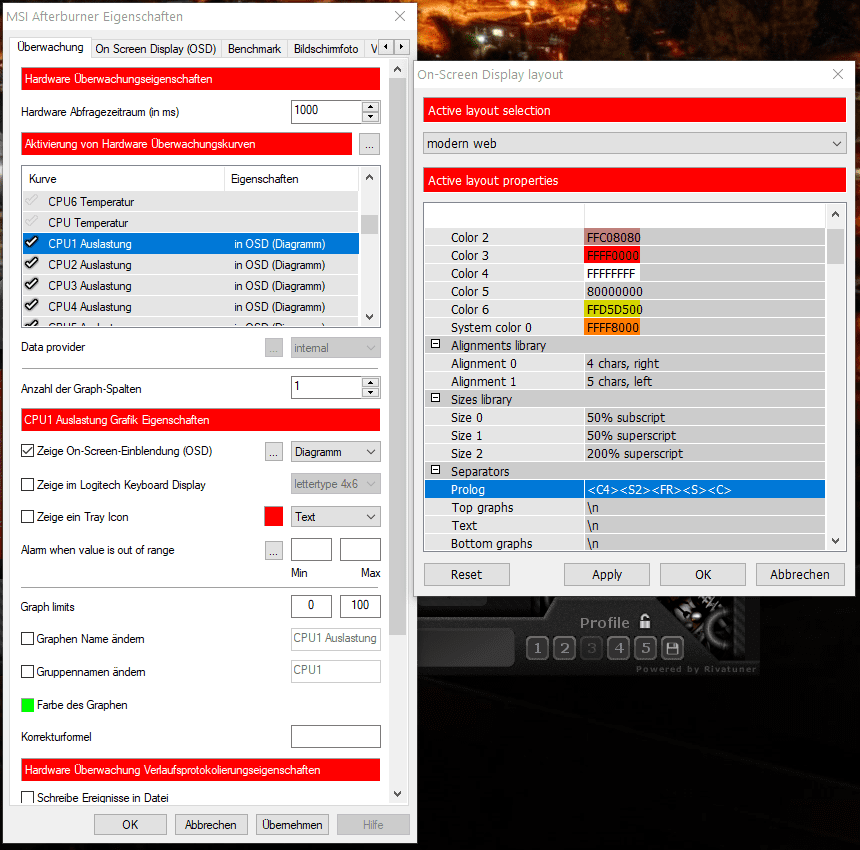The image size is (860, 850).
Task: Click Abbrechen in Afterburner Eigenschaften window
Action: [211, 825]
